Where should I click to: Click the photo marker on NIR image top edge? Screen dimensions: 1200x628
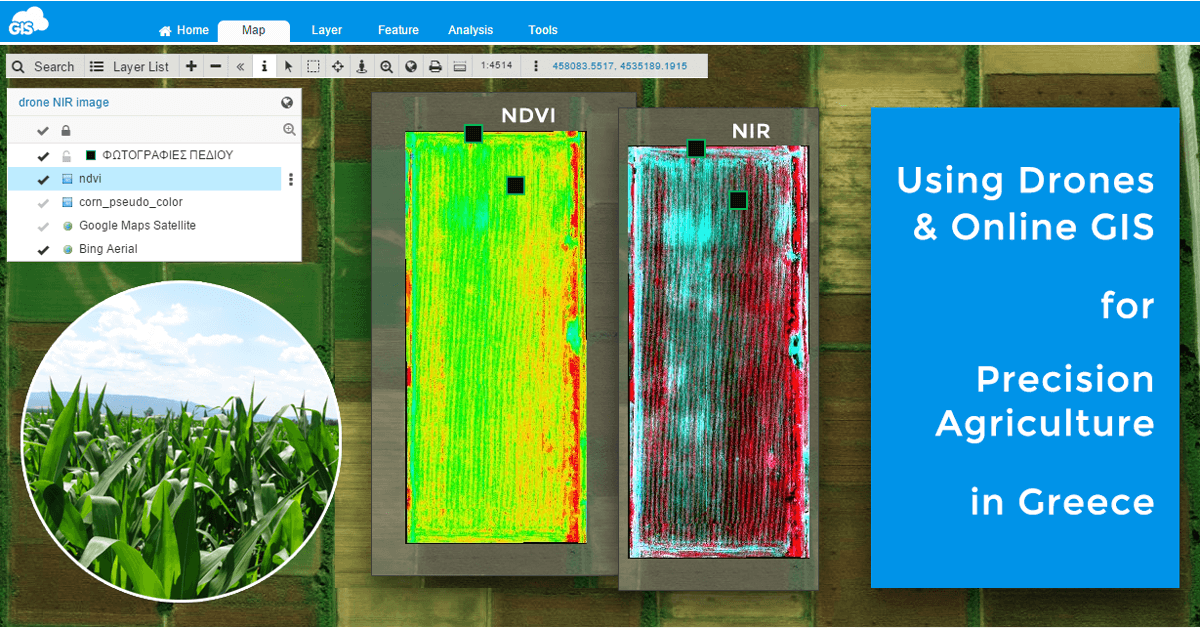[696, 149]
